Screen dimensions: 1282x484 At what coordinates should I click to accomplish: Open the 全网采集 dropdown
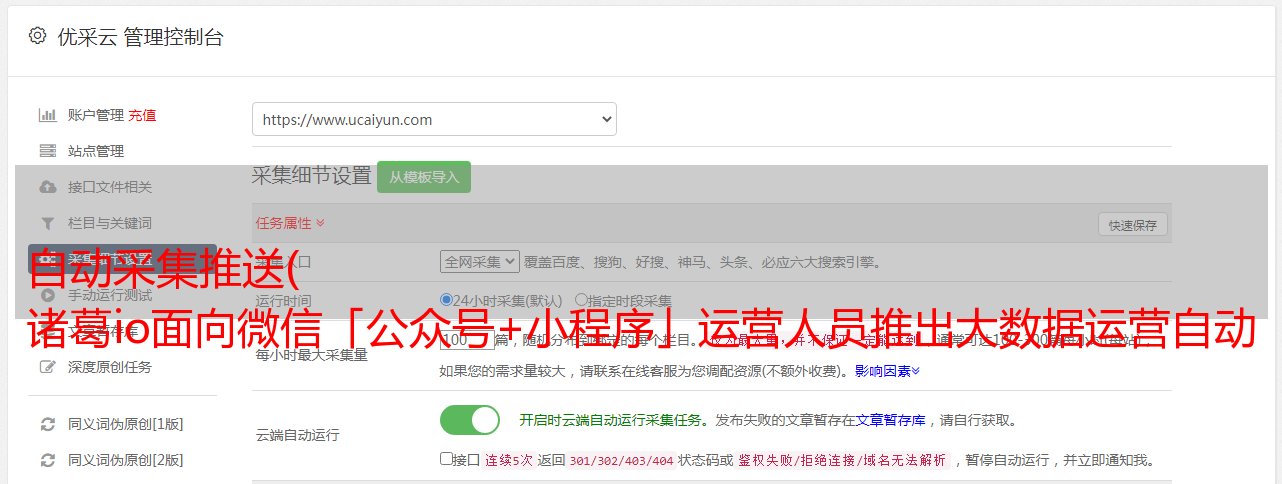480,261
